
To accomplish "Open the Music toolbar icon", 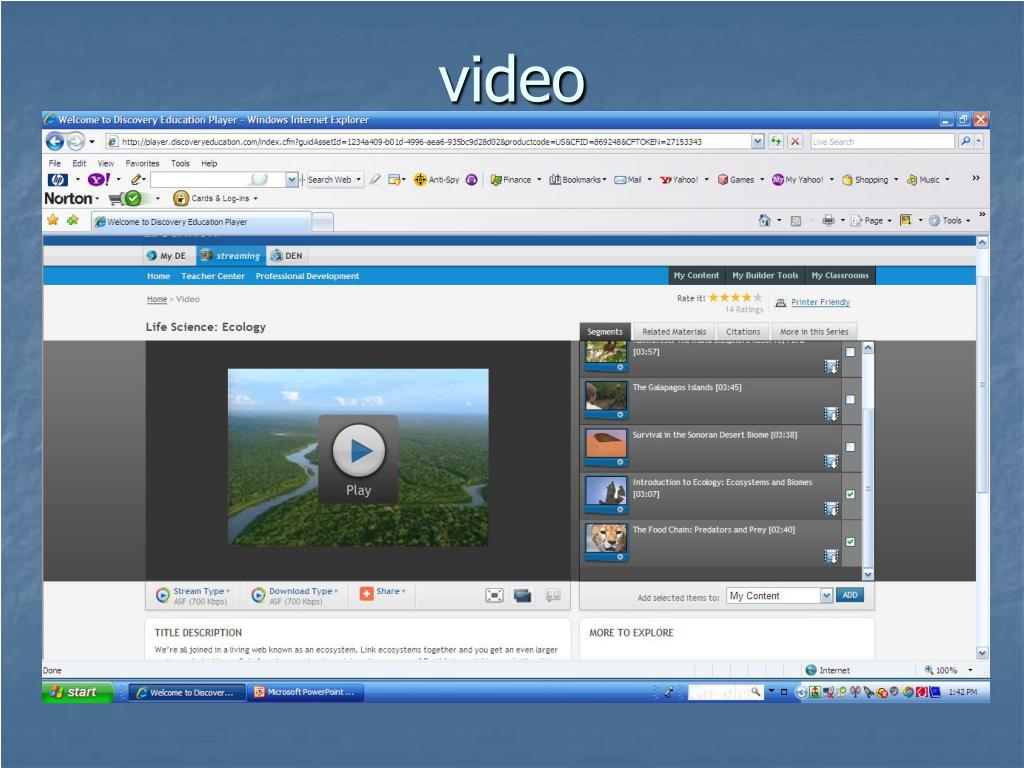I will click(x=923, y=180).
